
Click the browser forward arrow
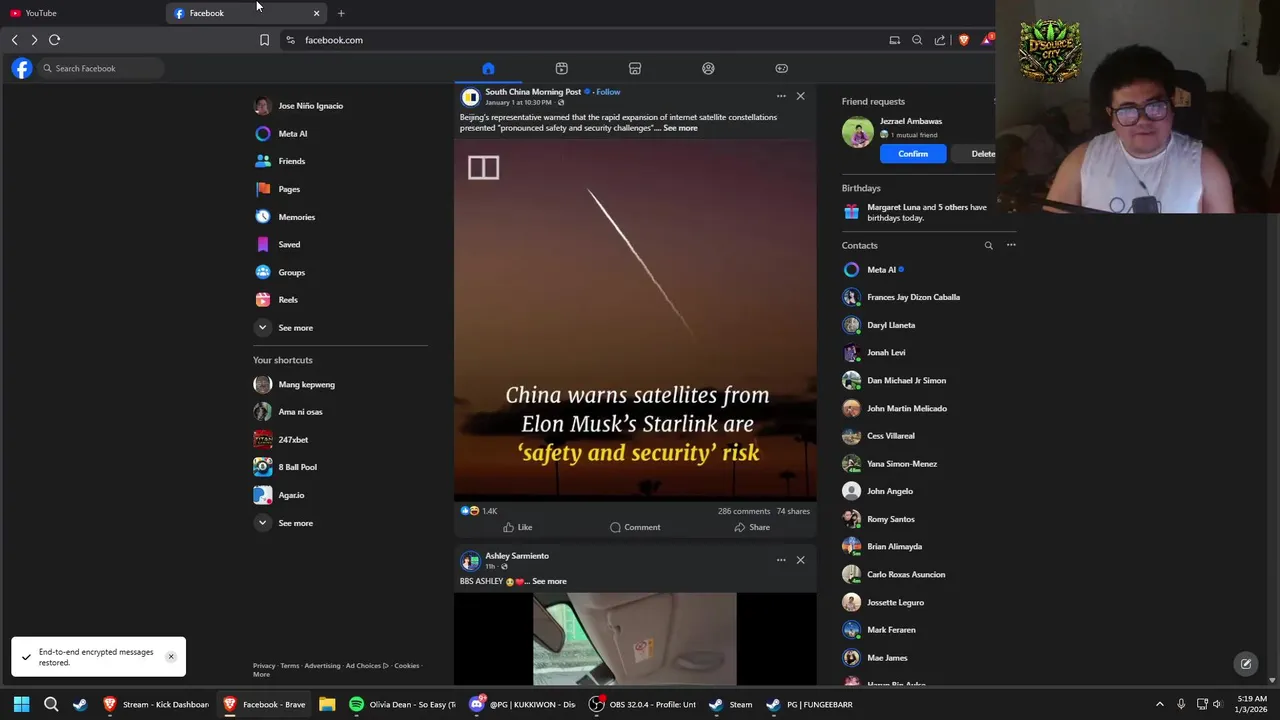click(34, 40)
